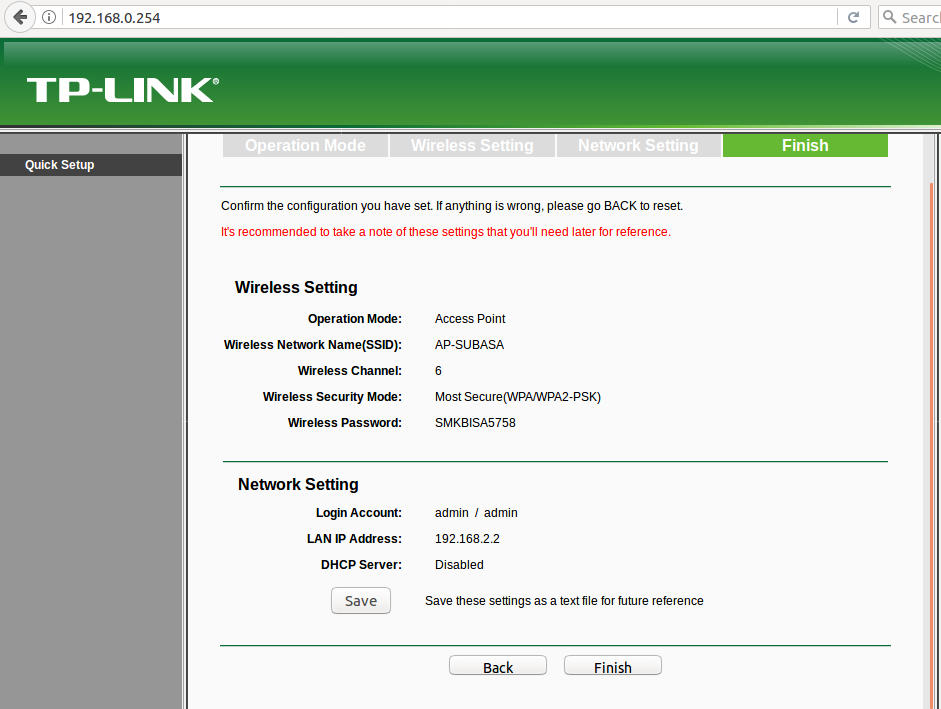Image resolution: width=941 pixels, height=709 pixels.
Task: Click the LAN IP Address value 192.168.2.2
Action: (468, 538)
